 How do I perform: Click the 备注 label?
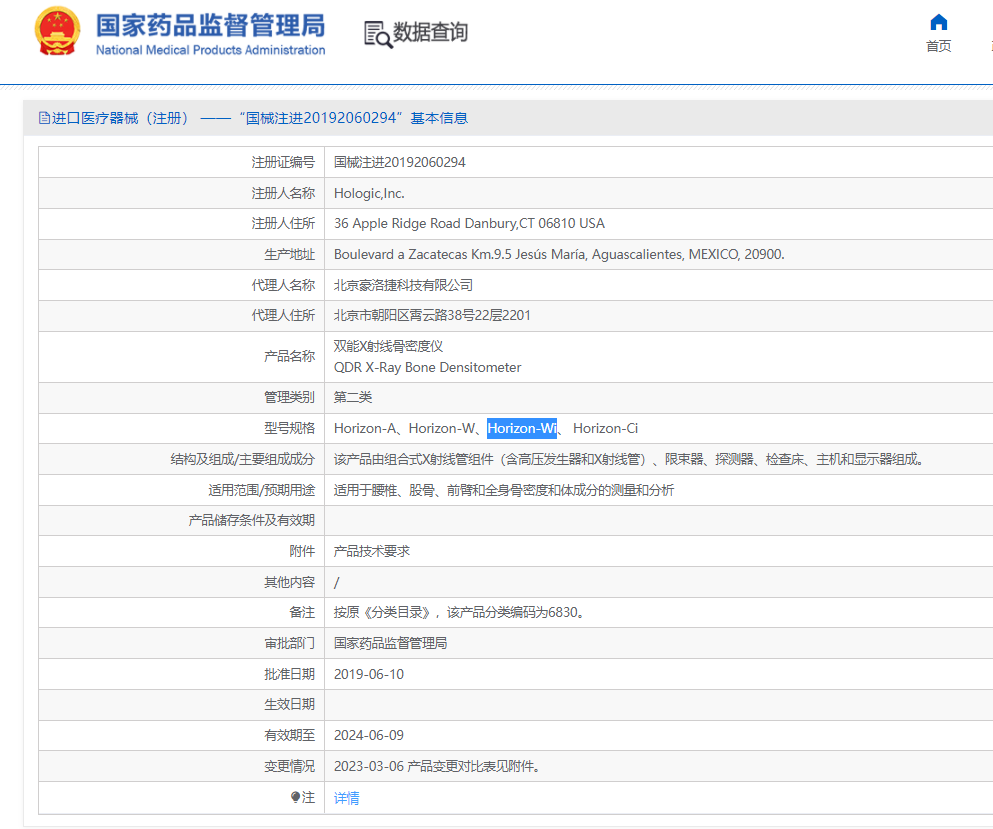coord(302,612)
